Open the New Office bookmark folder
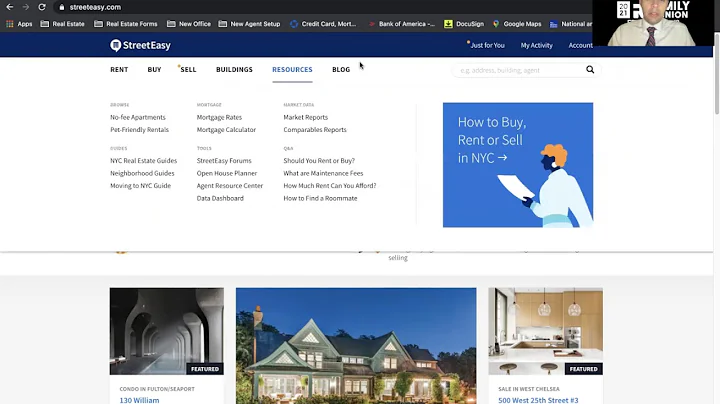 click(x=189, y=24)
